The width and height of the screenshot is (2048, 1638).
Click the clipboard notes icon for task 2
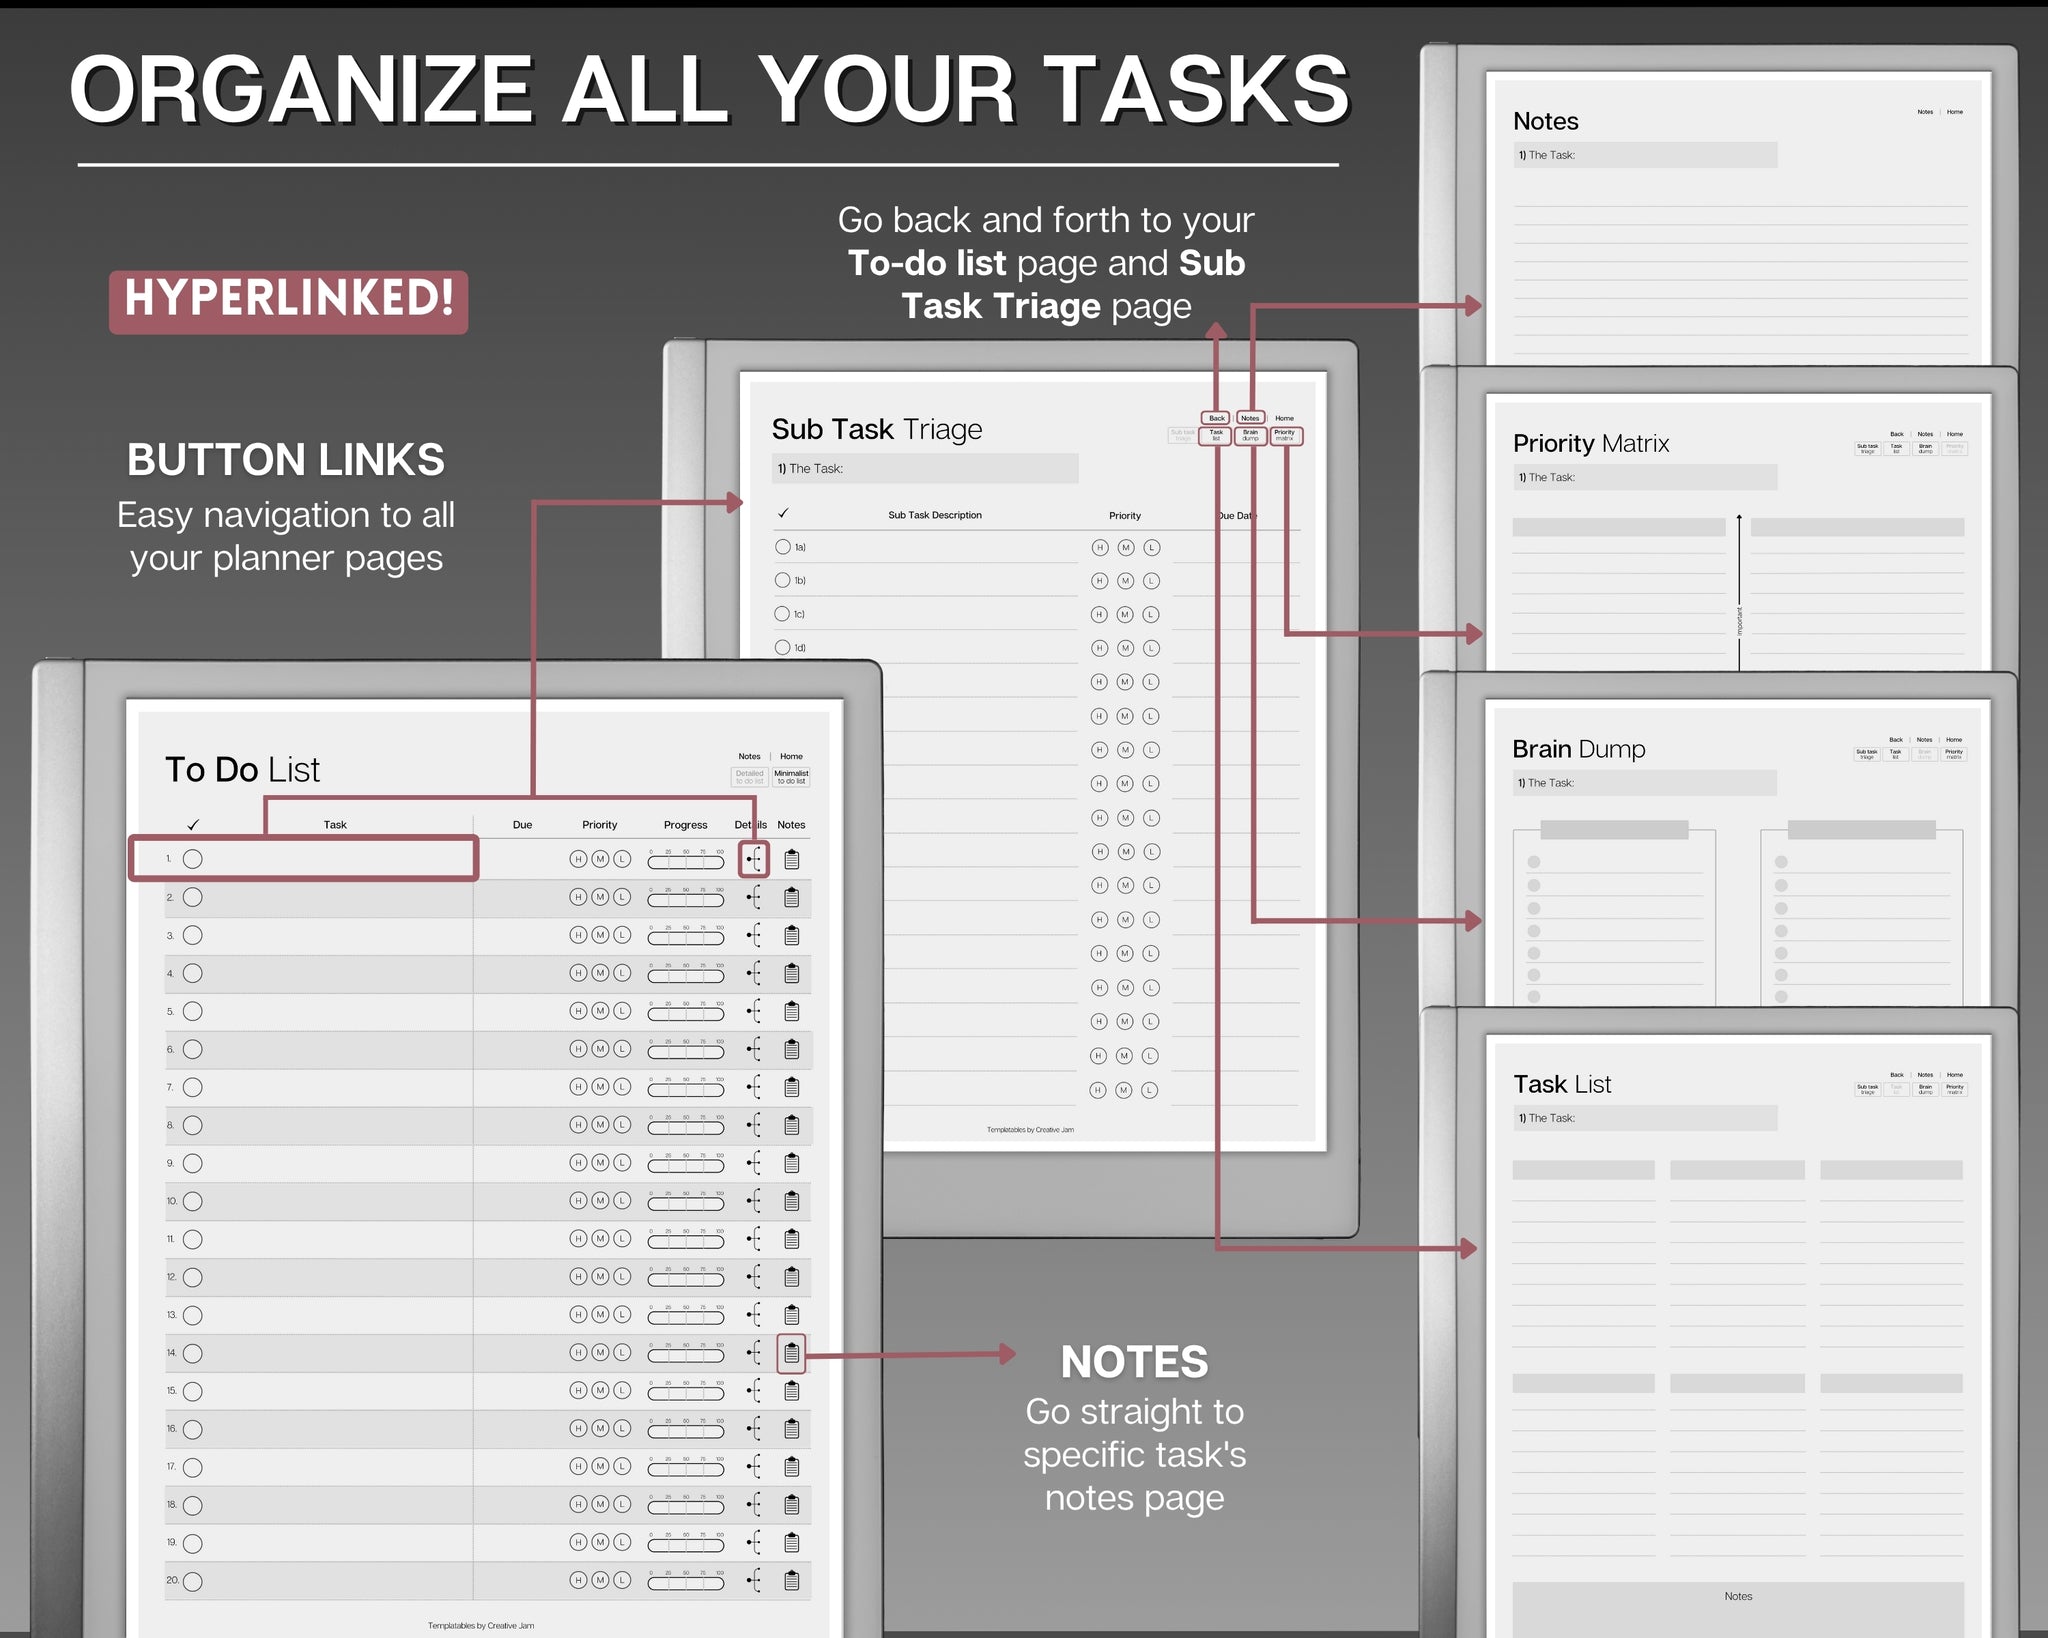791,897
